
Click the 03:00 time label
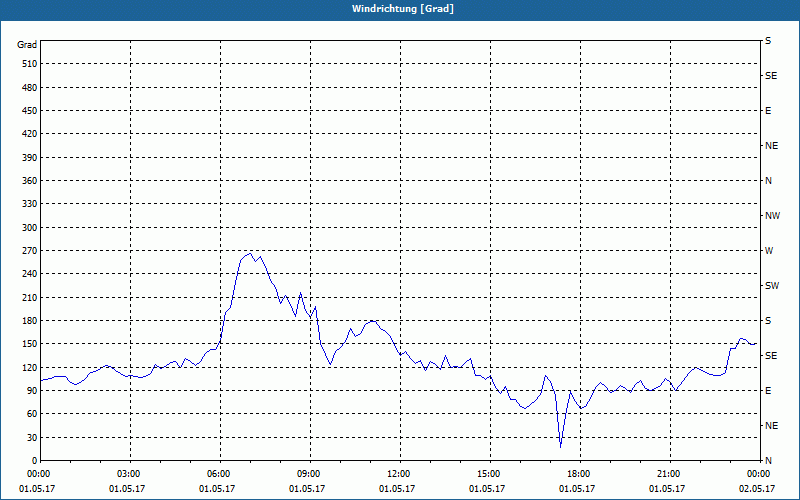(131, 474)
